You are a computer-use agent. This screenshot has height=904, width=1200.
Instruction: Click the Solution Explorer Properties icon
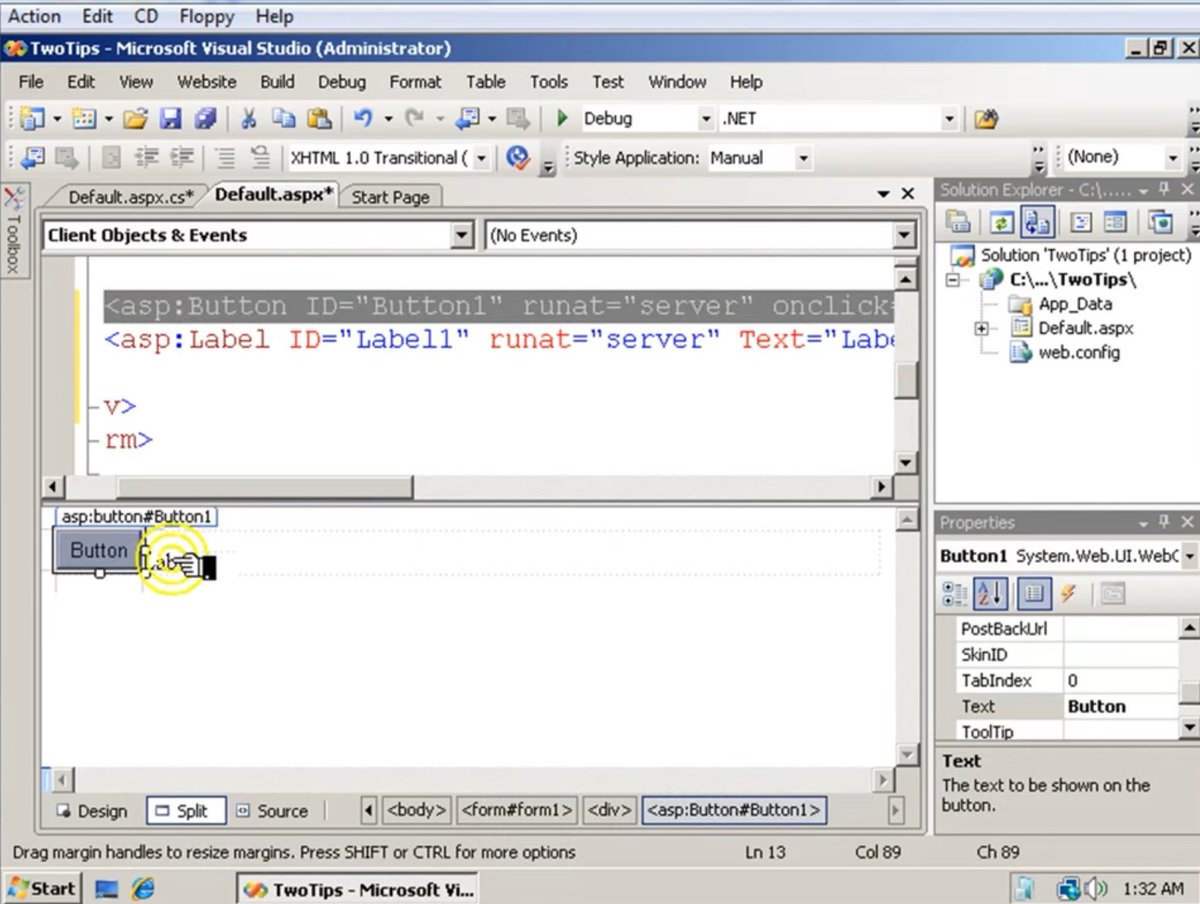pyautogui.click(x=959, y=222)
